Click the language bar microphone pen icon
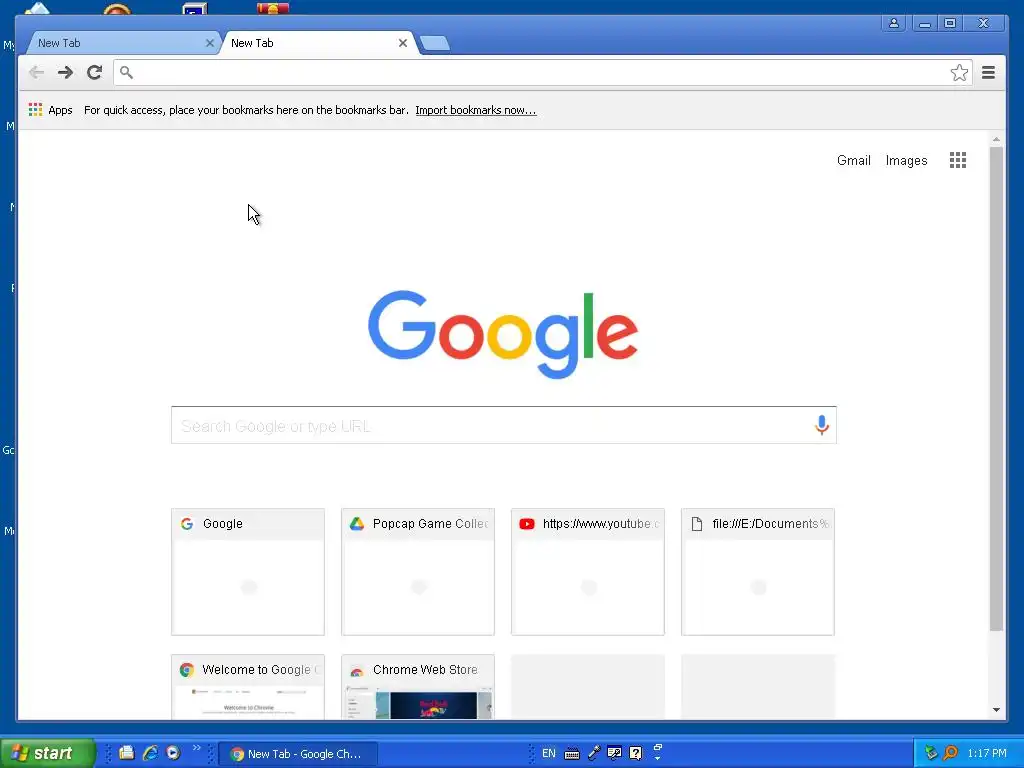1024x768 pixels. pos(594,753)
